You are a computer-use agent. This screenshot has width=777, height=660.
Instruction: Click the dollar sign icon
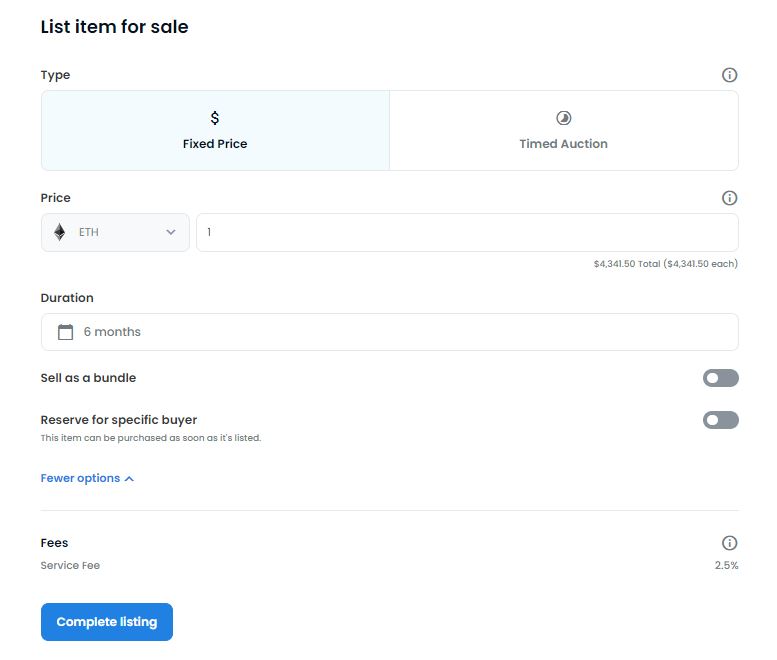pyautogui.click(x=215, y=118)
